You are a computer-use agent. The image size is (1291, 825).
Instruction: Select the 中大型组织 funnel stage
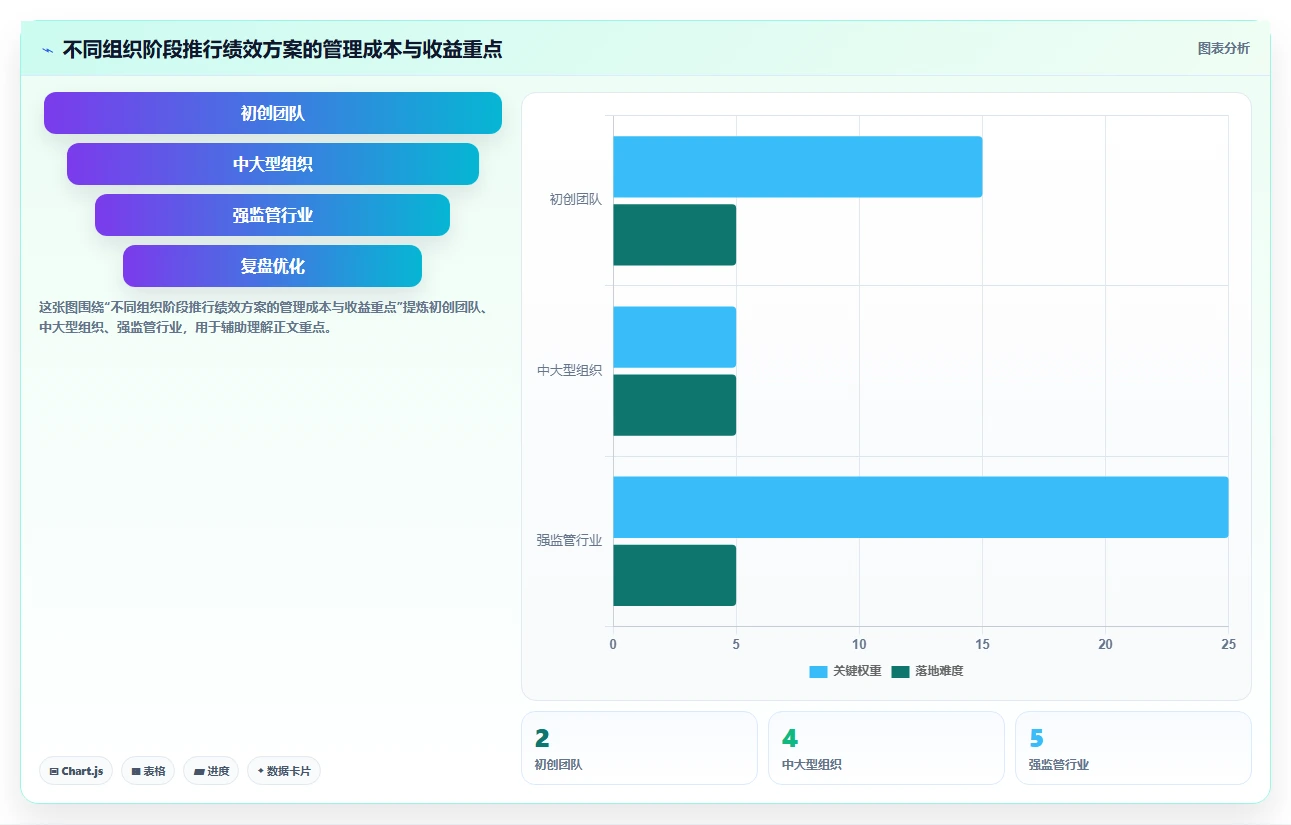click(x=273, y=164)
